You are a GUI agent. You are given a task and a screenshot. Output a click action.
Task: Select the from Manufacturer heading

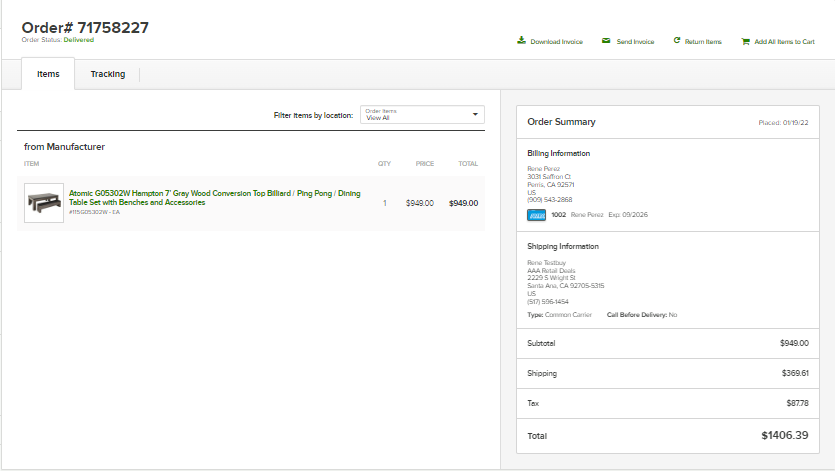pos(64,147)
